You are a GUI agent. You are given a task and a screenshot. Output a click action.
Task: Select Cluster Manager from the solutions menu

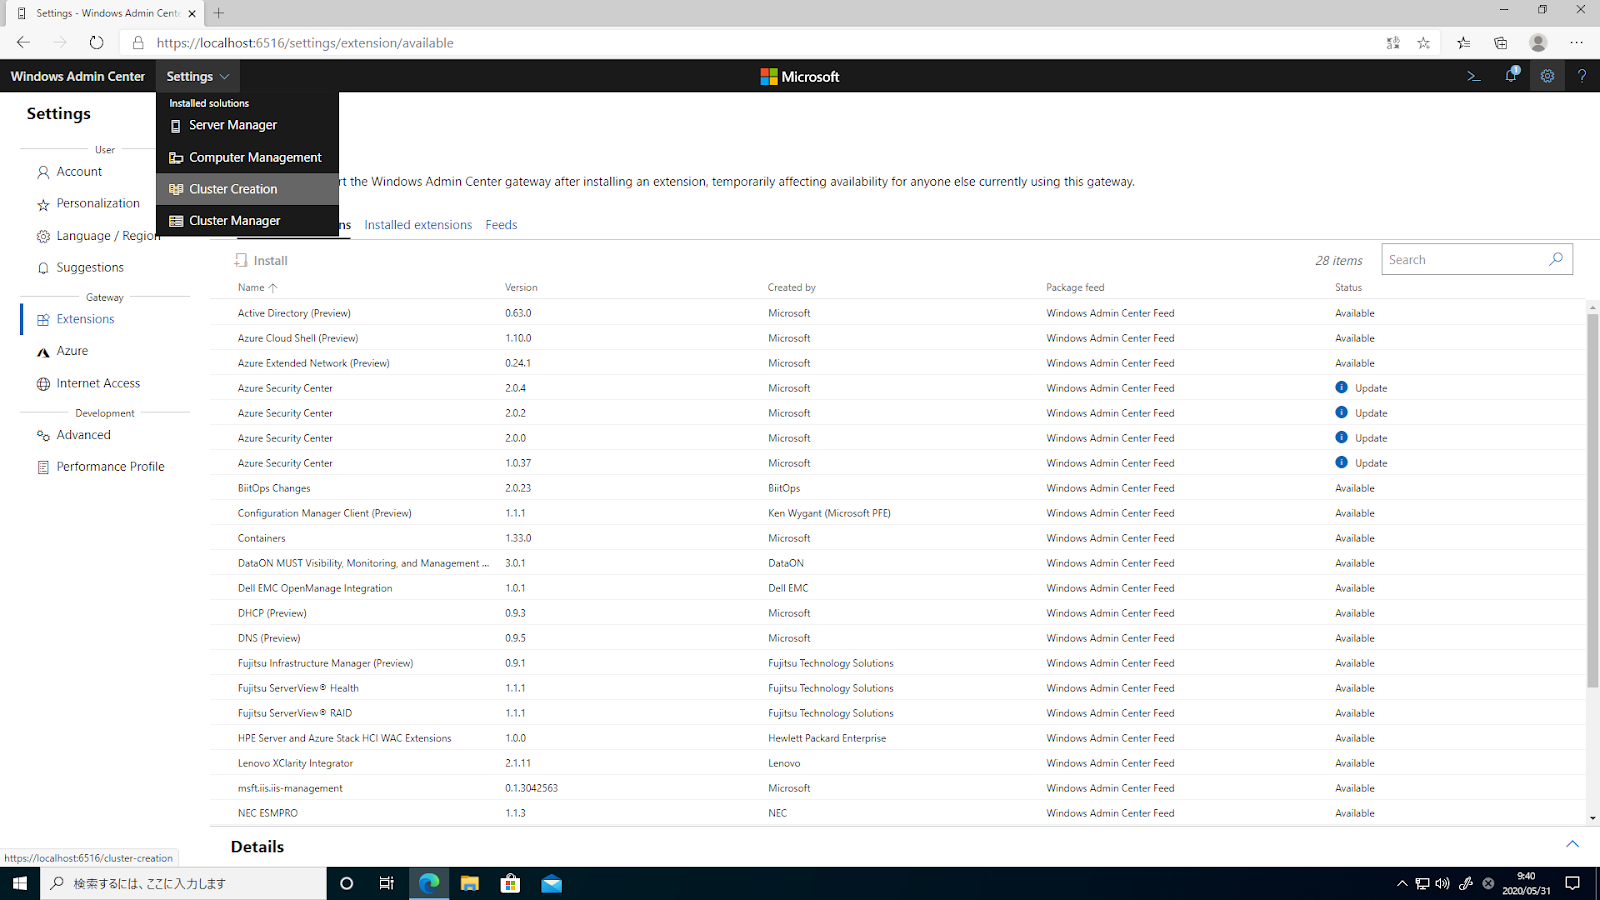[x=247, y=221]
